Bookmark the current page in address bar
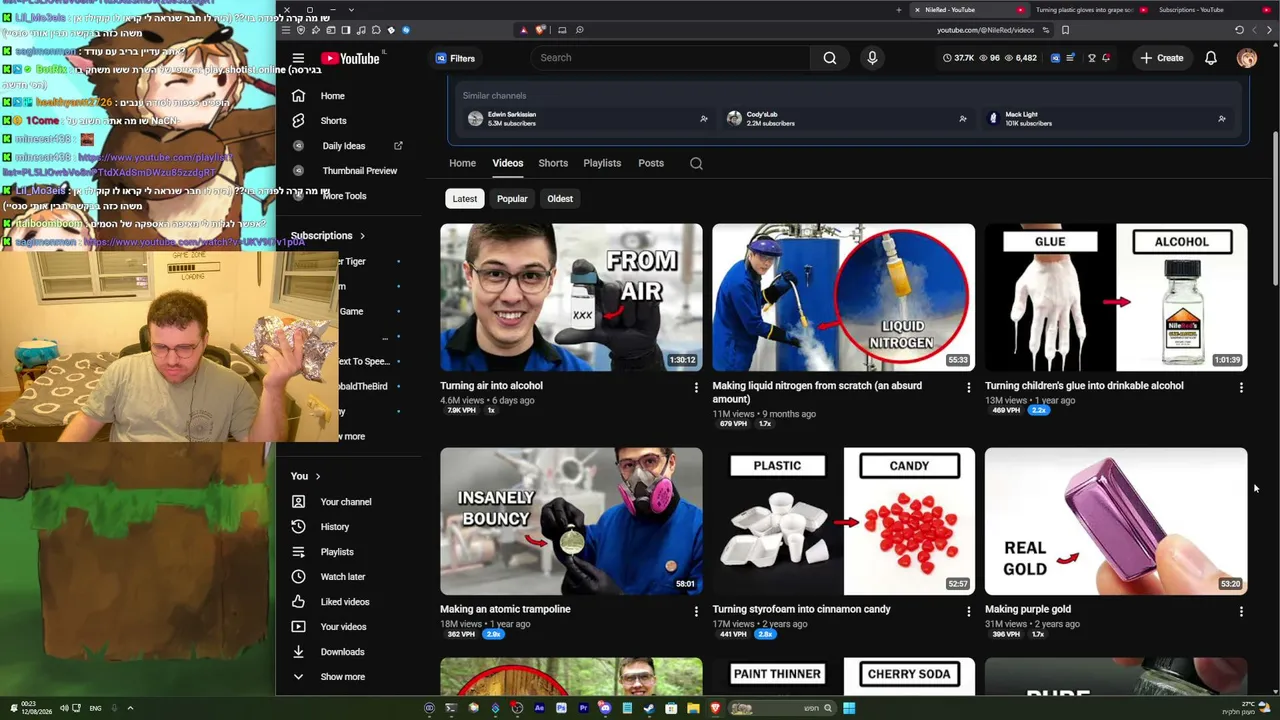1280x720 pixels. click(1065, 30)
